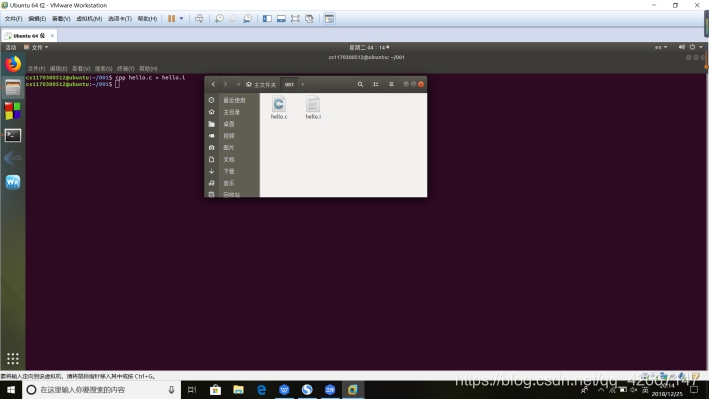Screen dimensions: 709x399
Task: Select the hello.i file
Action: point(313,108)
